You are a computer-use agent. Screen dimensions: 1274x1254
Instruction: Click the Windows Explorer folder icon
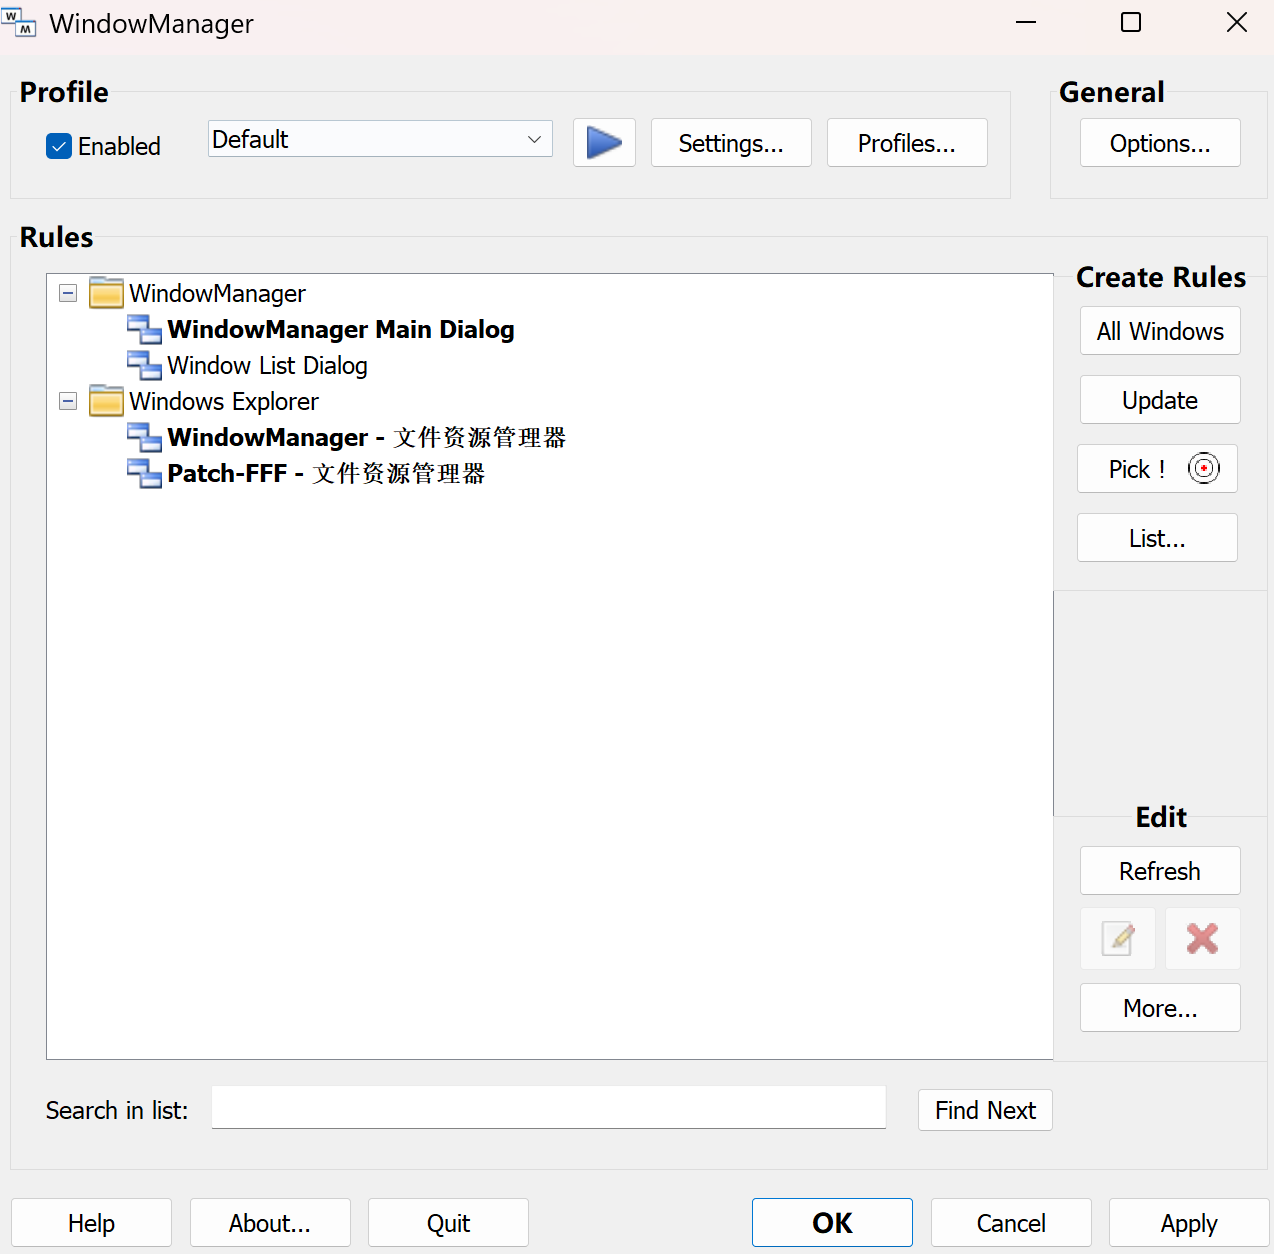pyautogui.click(x=106, y=401)
